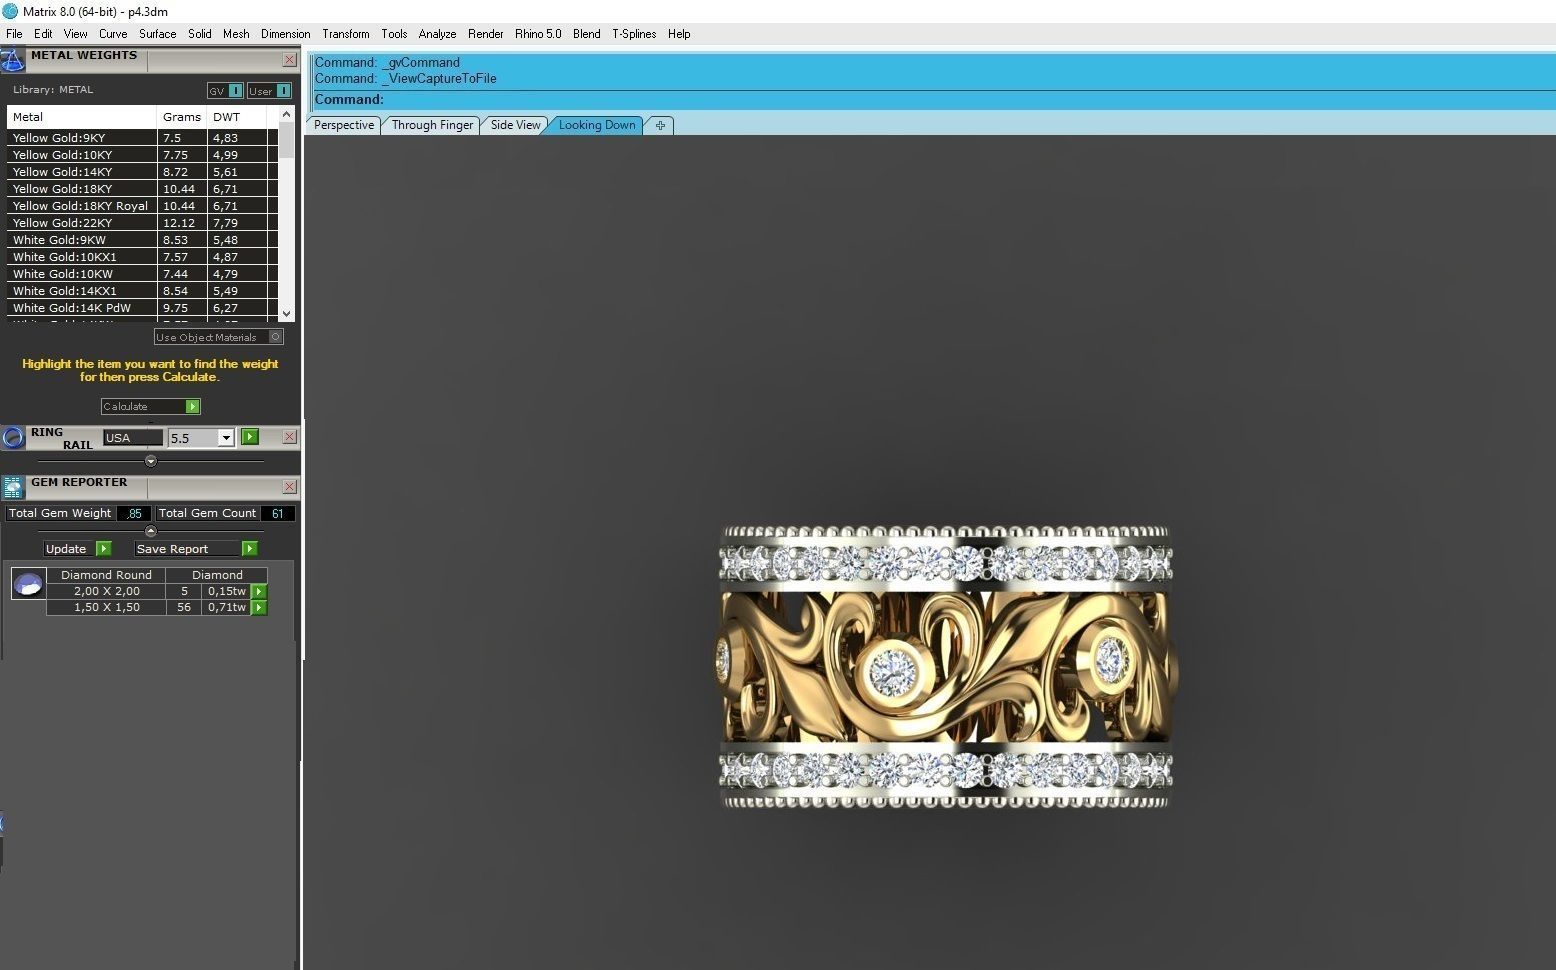Click the DWT column header
The image size is (1556, 970).
pos(238,116)
